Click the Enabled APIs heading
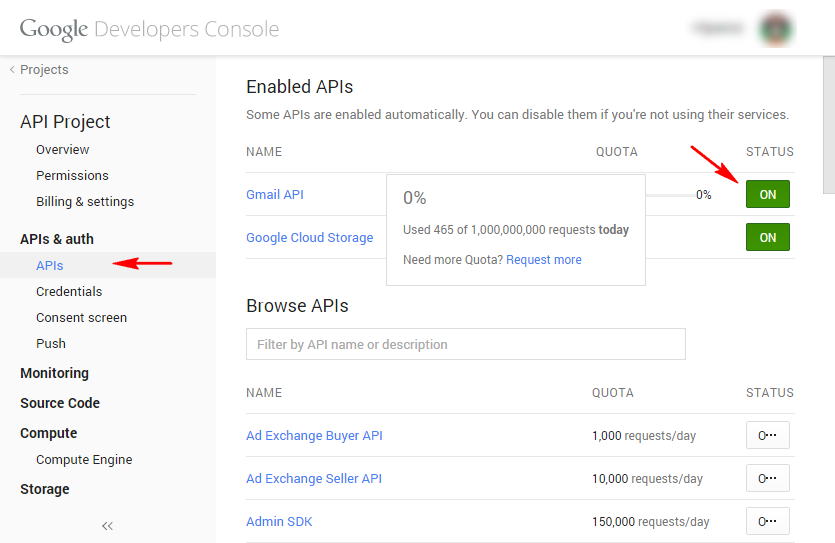 299,87
